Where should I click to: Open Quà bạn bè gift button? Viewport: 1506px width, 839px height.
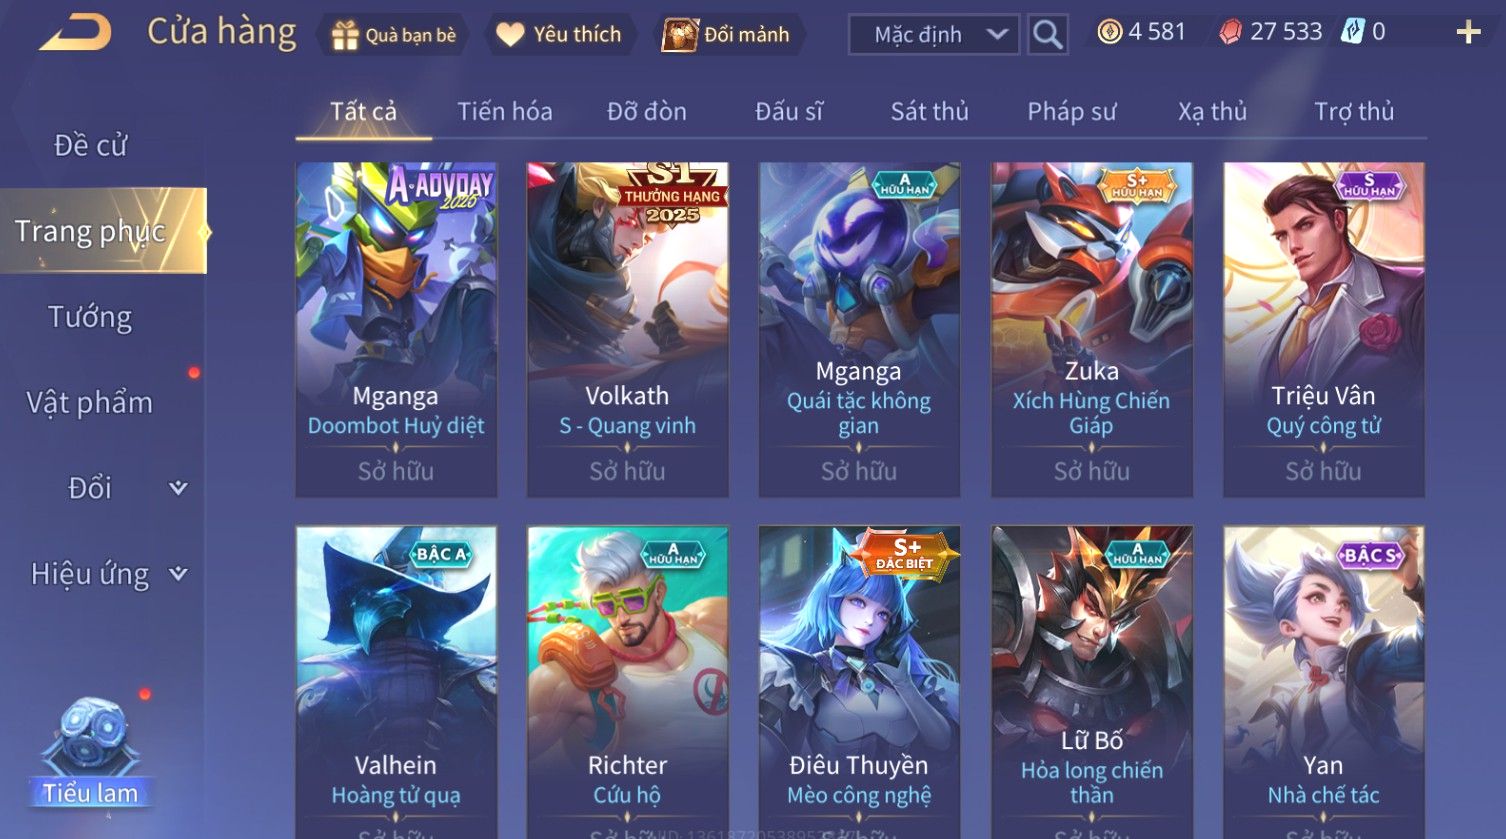point(394,35)
